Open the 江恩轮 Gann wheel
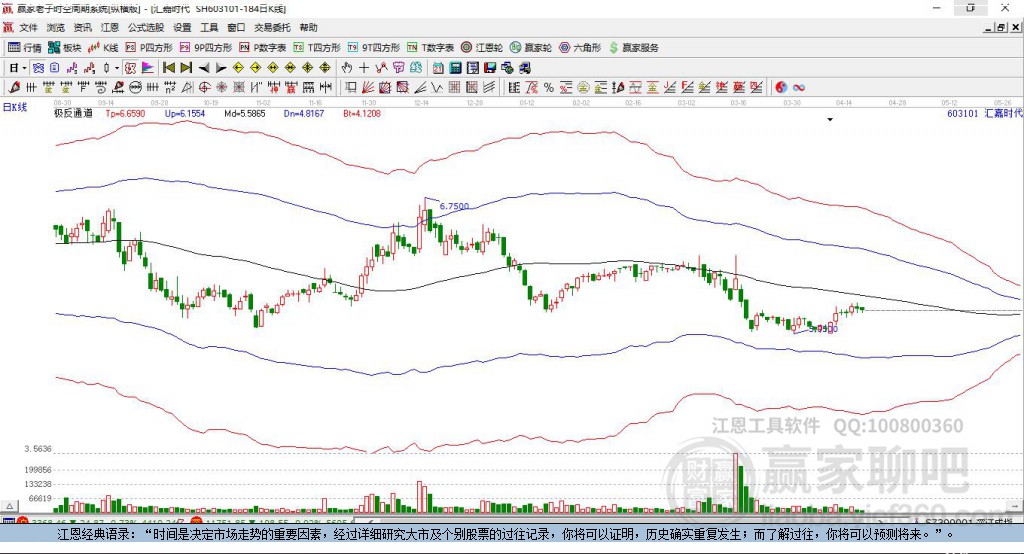The image size is (1024, 554). tap(482, 48)
